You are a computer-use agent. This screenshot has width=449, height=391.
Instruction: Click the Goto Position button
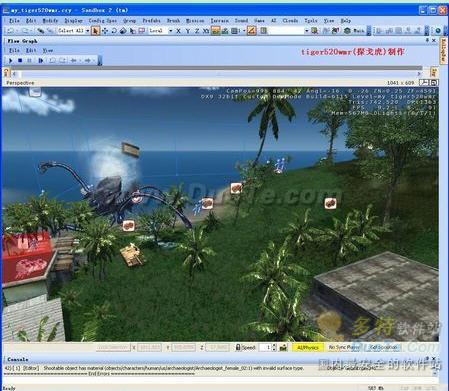[x=383, y=347]
